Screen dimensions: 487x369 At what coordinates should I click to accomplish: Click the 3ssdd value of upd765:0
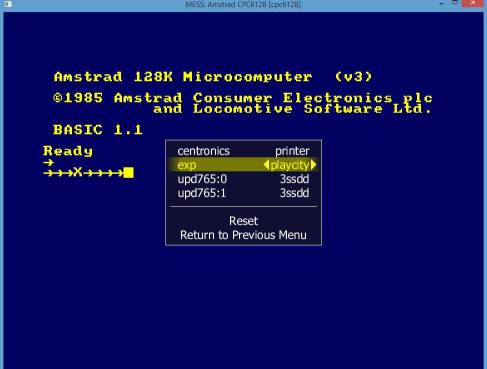[294, 179]
